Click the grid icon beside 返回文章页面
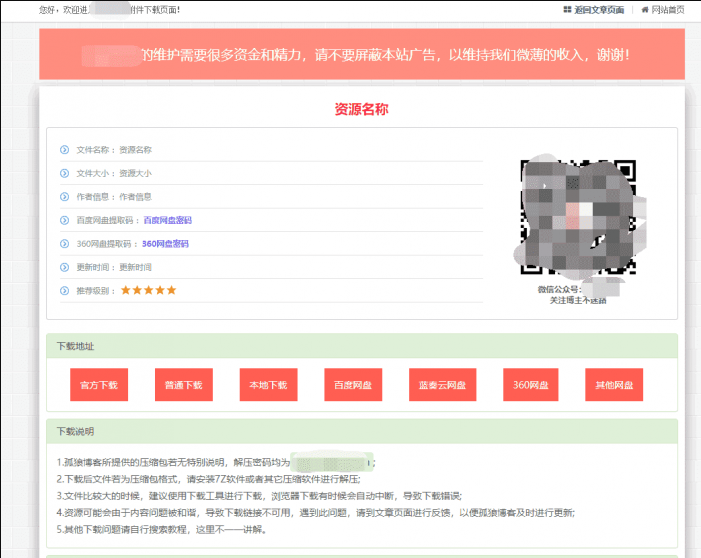This screenshot has height=558, width=701. pos(567,9)
